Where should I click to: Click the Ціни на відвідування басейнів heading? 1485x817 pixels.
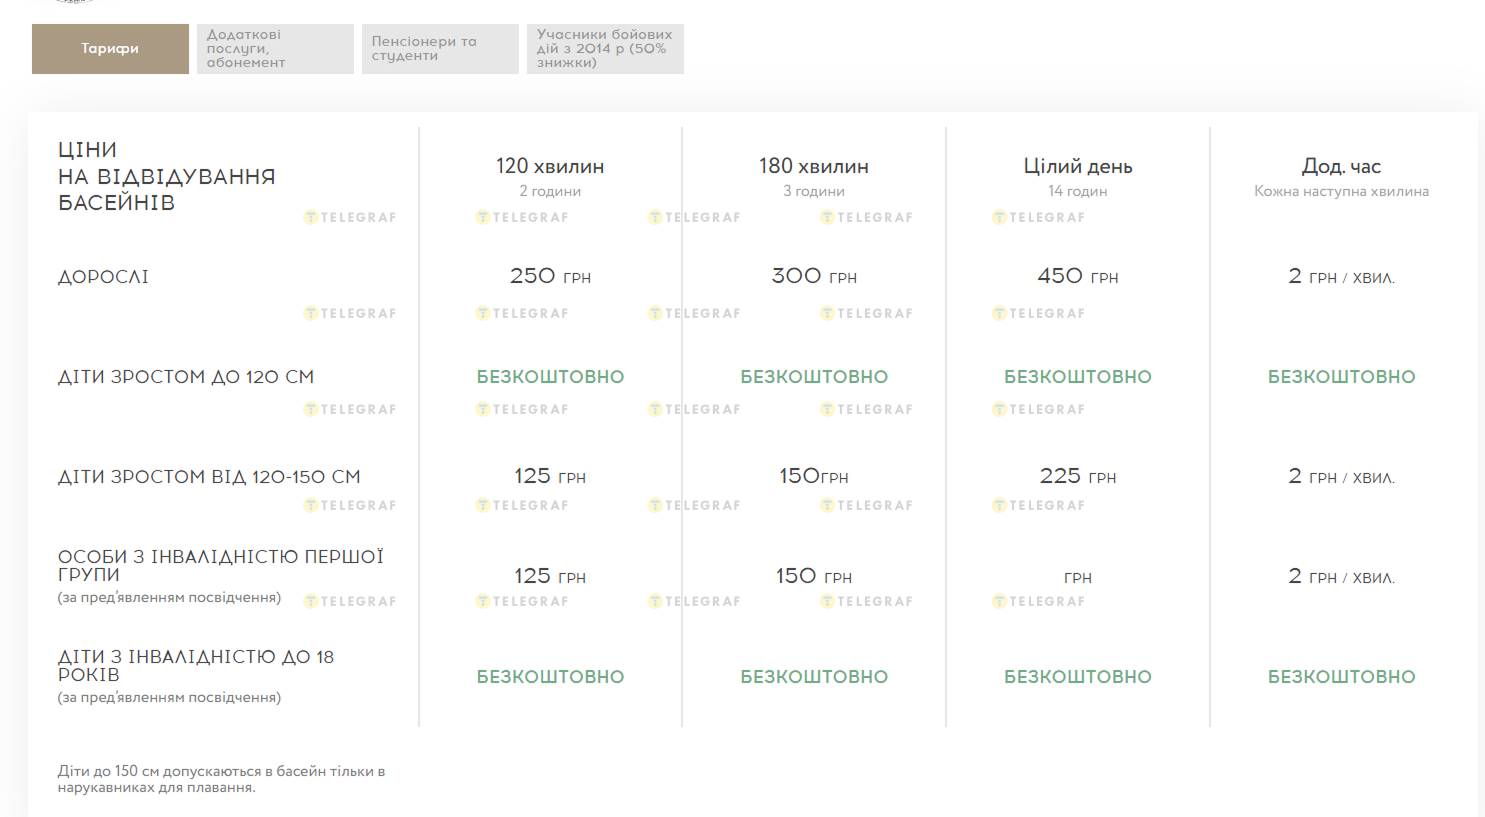tap(166, 177)
